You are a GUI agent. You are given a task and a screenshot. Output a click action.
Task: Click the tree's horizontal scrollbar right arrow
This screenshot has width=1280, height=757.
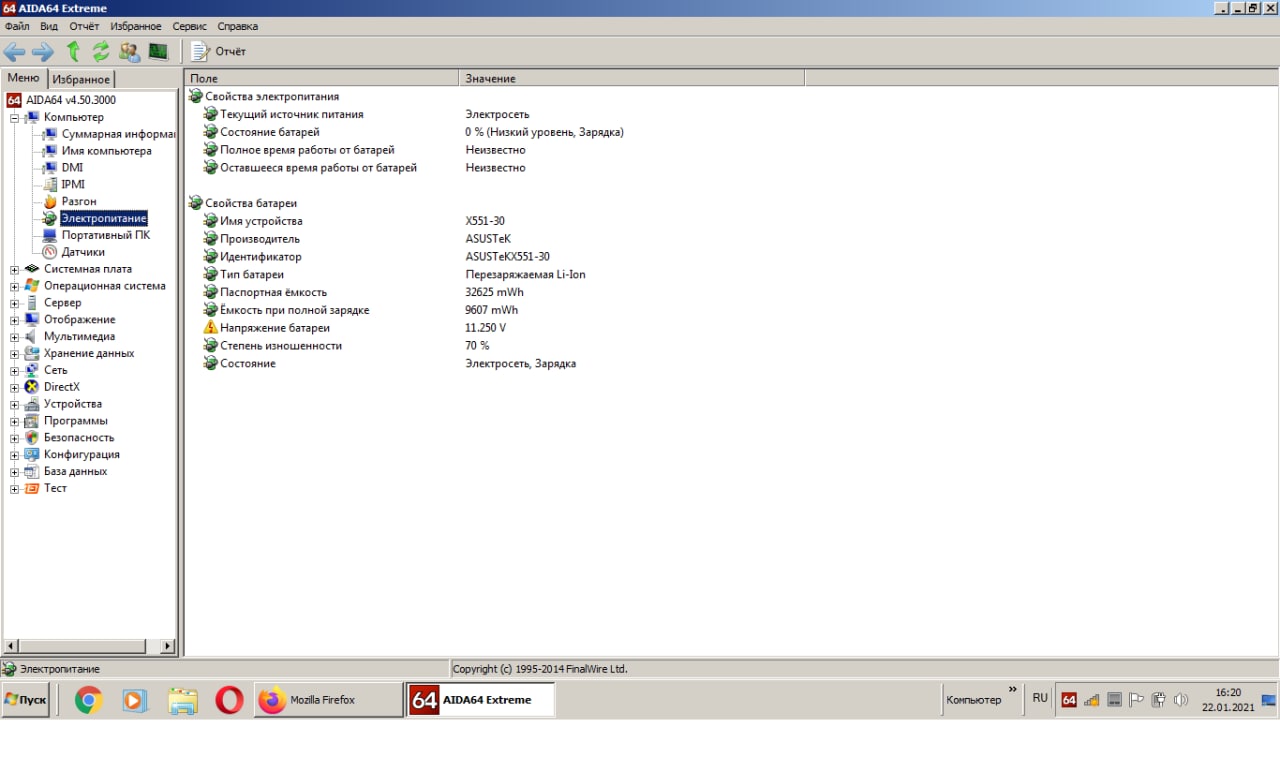pos(167,646)
